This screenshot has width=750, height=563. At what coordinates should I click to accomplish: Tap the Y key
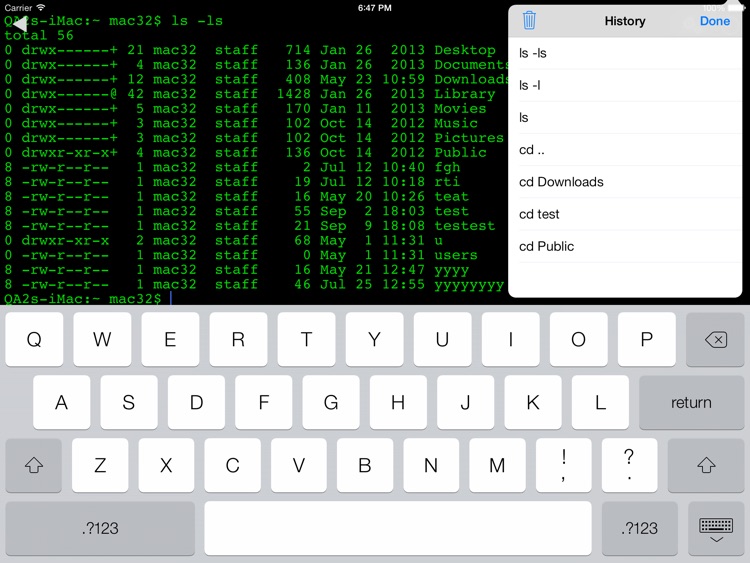point(374,340)
